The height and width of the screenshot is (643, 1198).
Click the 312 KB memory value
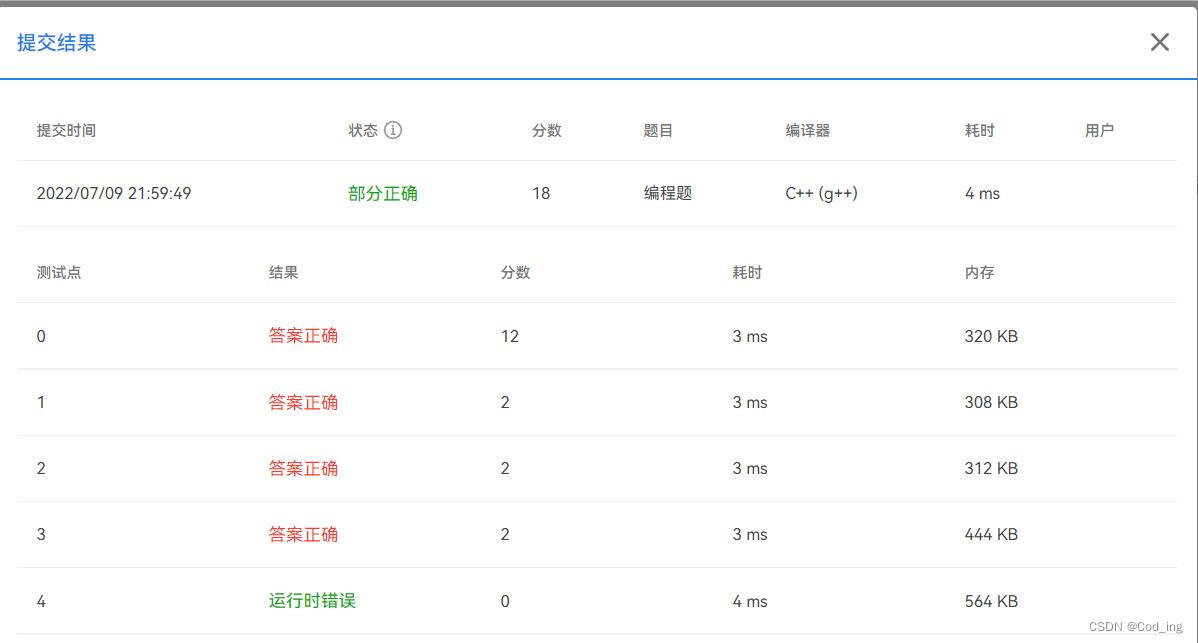991,468
